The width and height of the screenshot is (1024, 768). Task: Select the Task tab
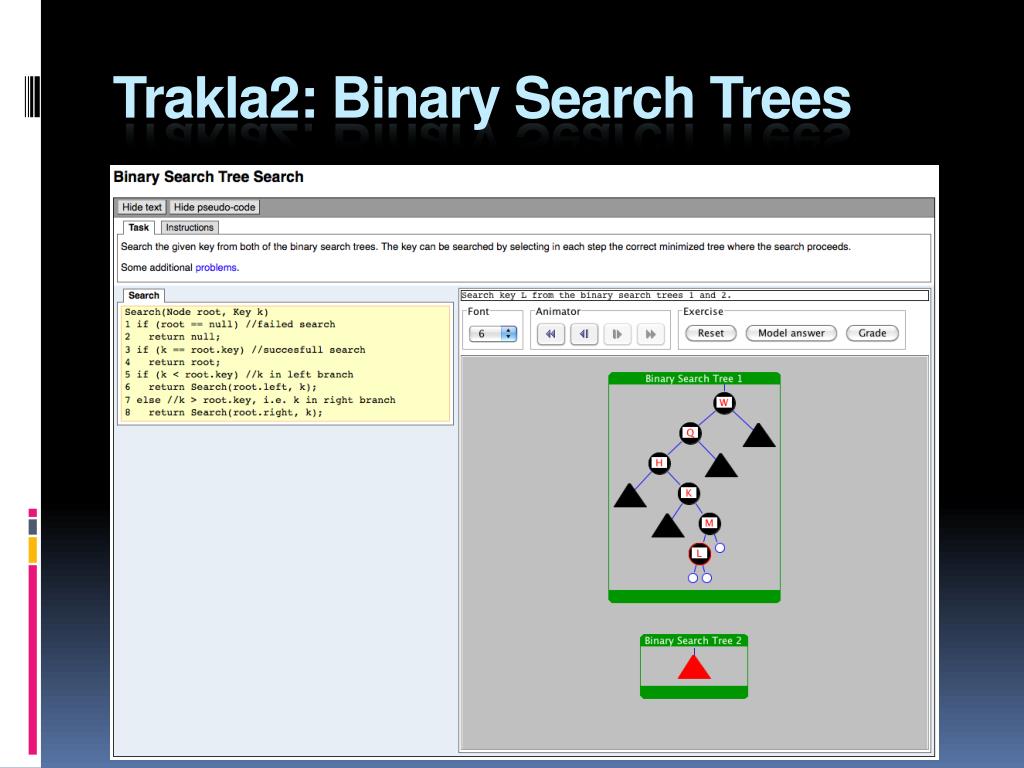pos(139,228)
